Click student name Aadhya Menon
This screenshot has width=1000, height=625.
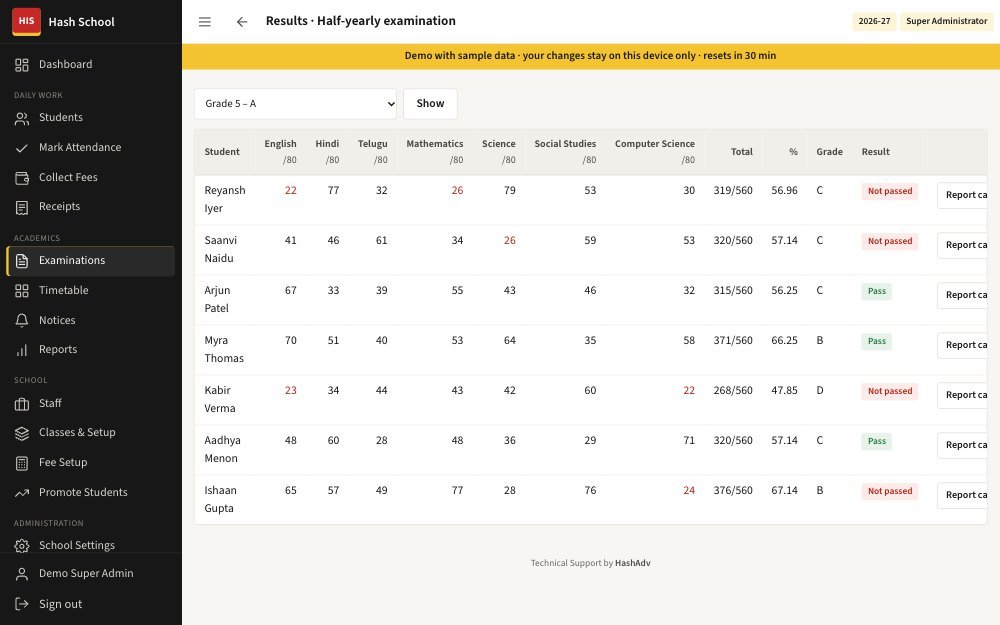point(222,450)
